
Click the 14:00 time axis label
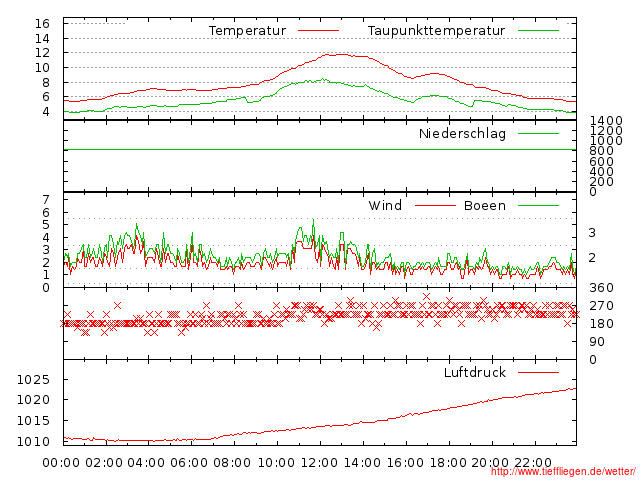(x=362, y=463)
